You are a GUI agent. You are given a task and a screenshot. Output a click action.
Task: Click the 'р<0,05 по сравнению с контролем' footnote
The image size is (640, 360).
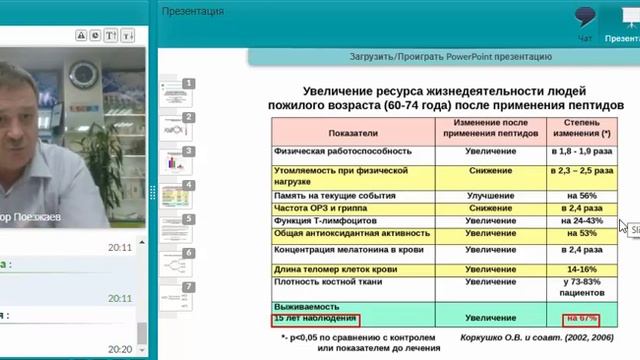(358, 338)
